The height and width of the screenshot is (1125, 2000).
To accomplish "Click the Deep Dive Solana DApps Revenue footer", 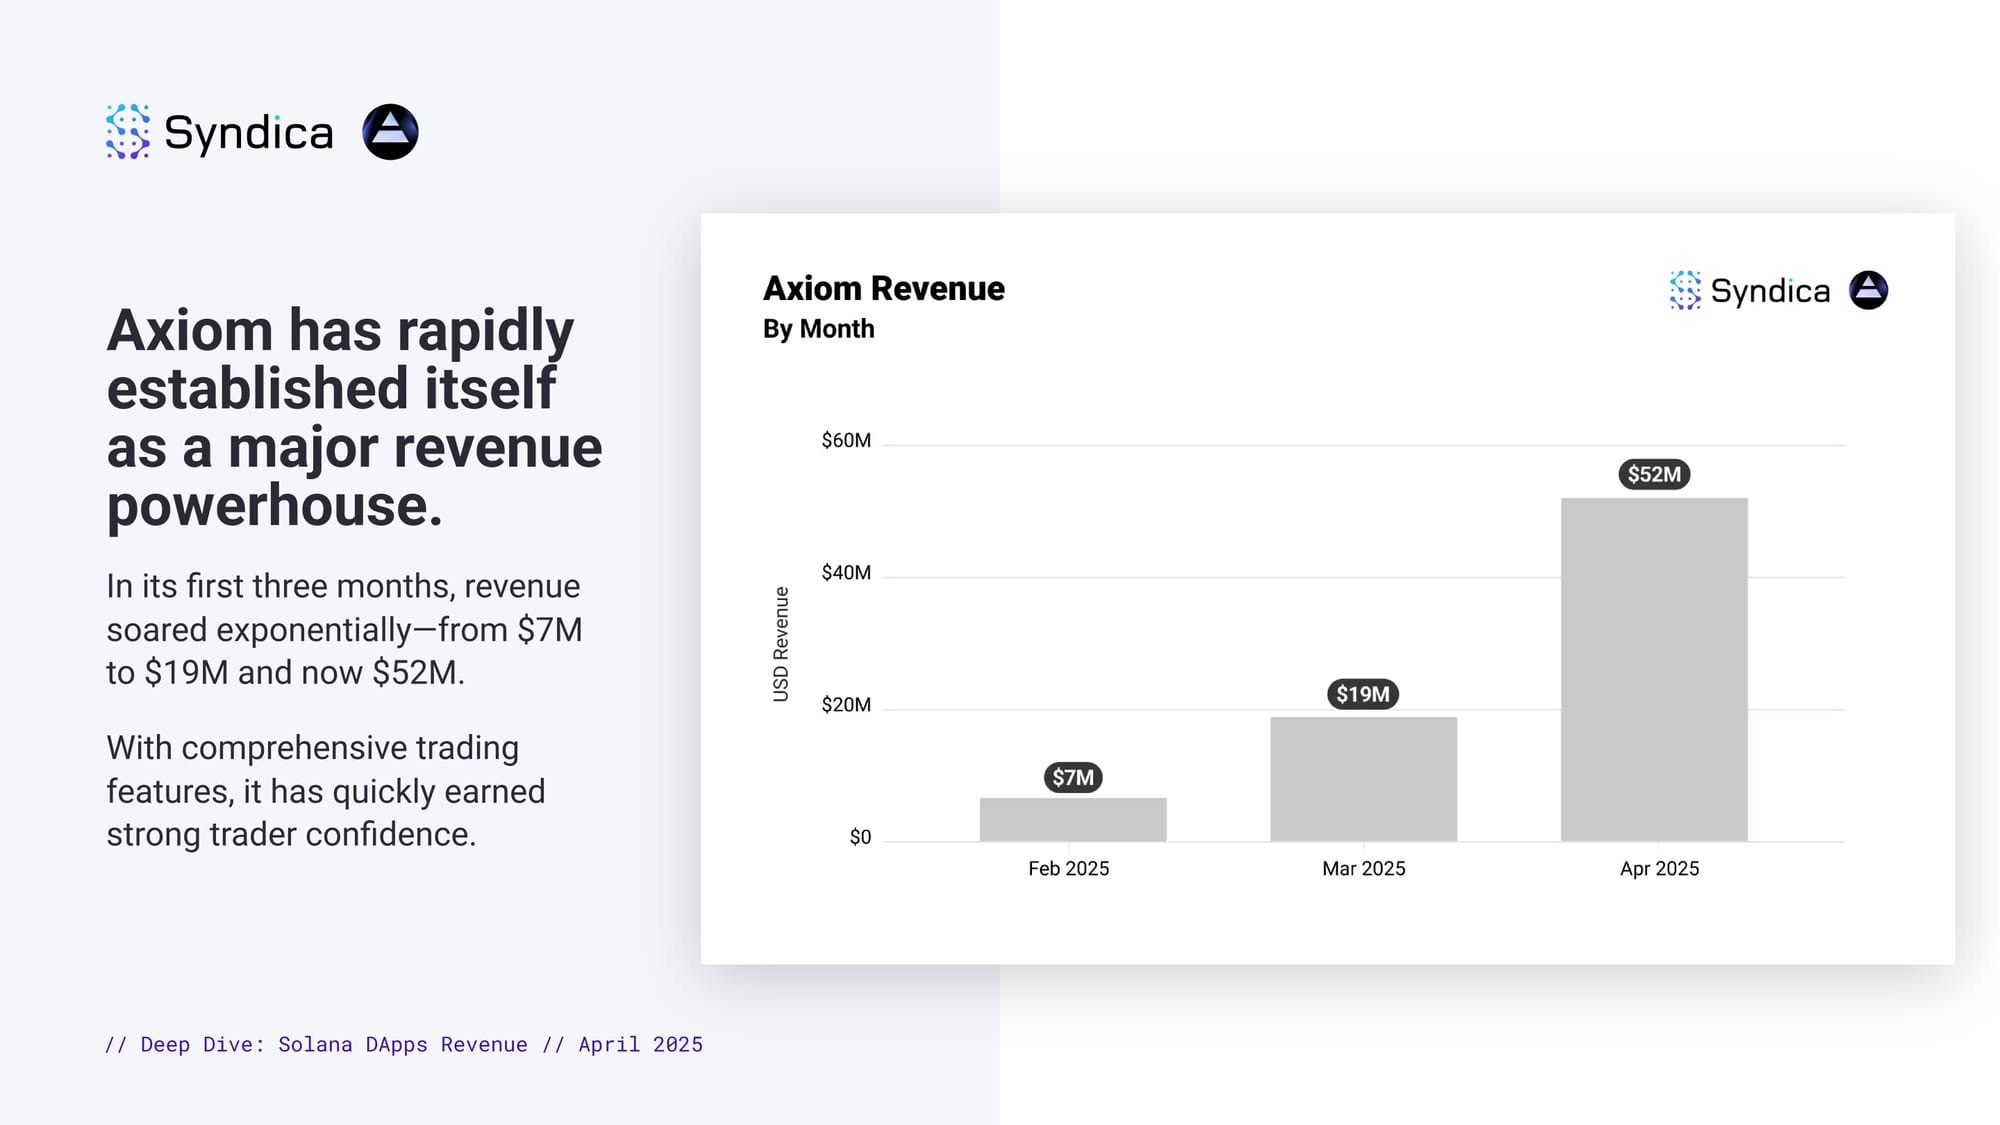I will [x=404, y=1044].
